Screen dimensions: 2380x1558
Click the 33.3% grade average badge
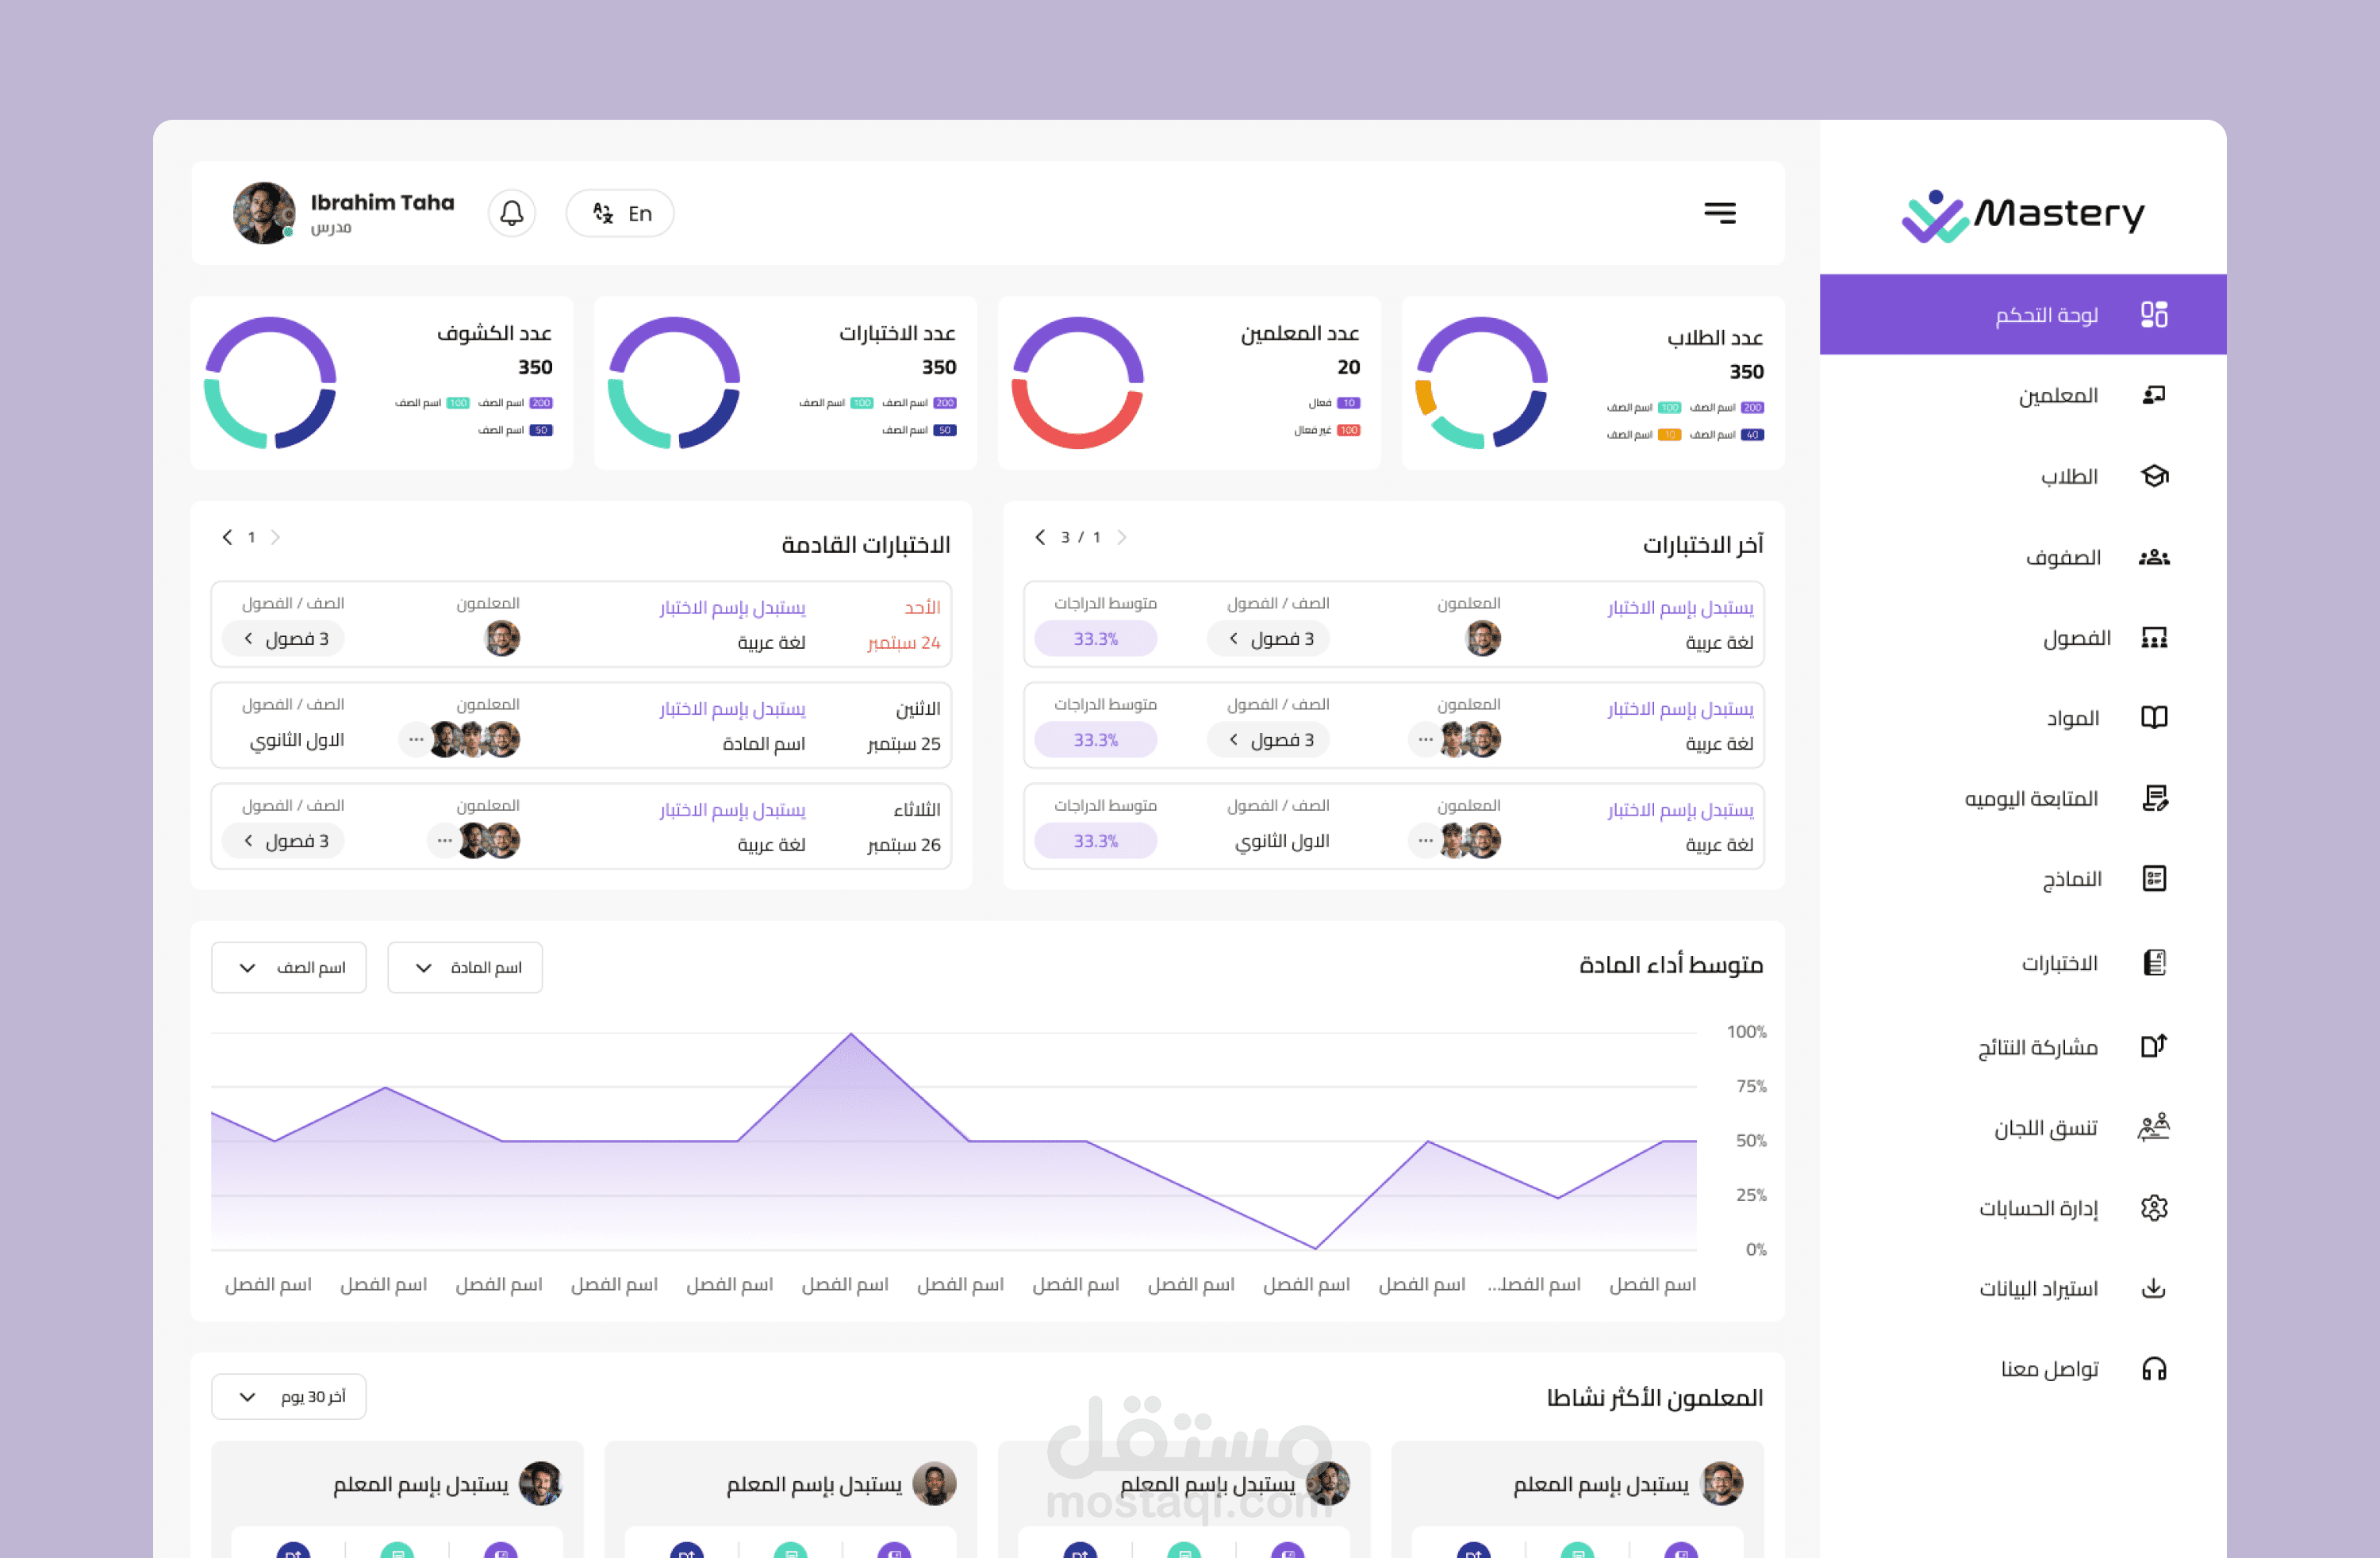click(1096, 638)
